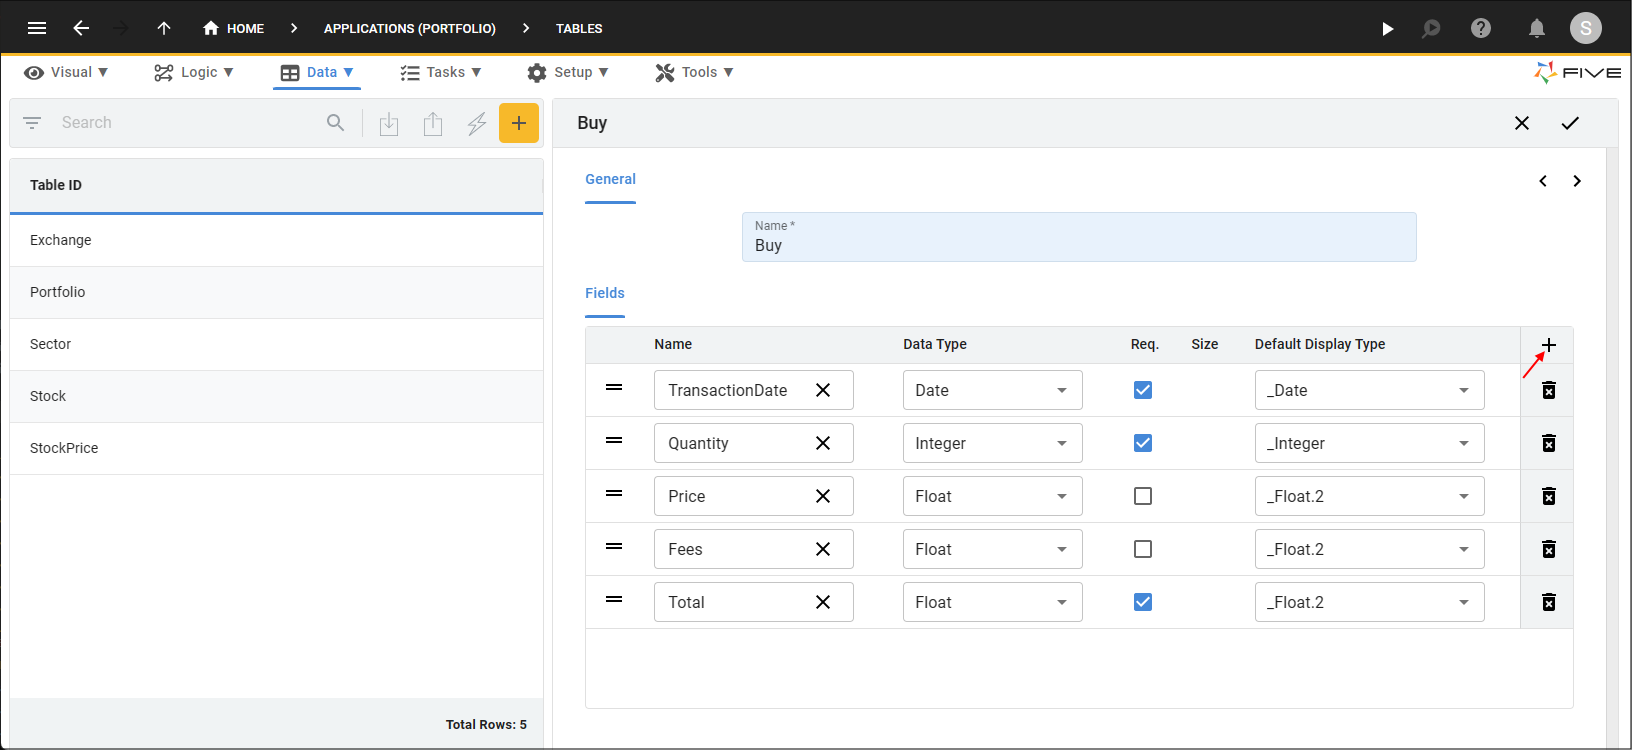The width and height of the screenshot is (1632, 750).
Task: Toggle Req. checkbox for Quantity
Action: 1143,443
